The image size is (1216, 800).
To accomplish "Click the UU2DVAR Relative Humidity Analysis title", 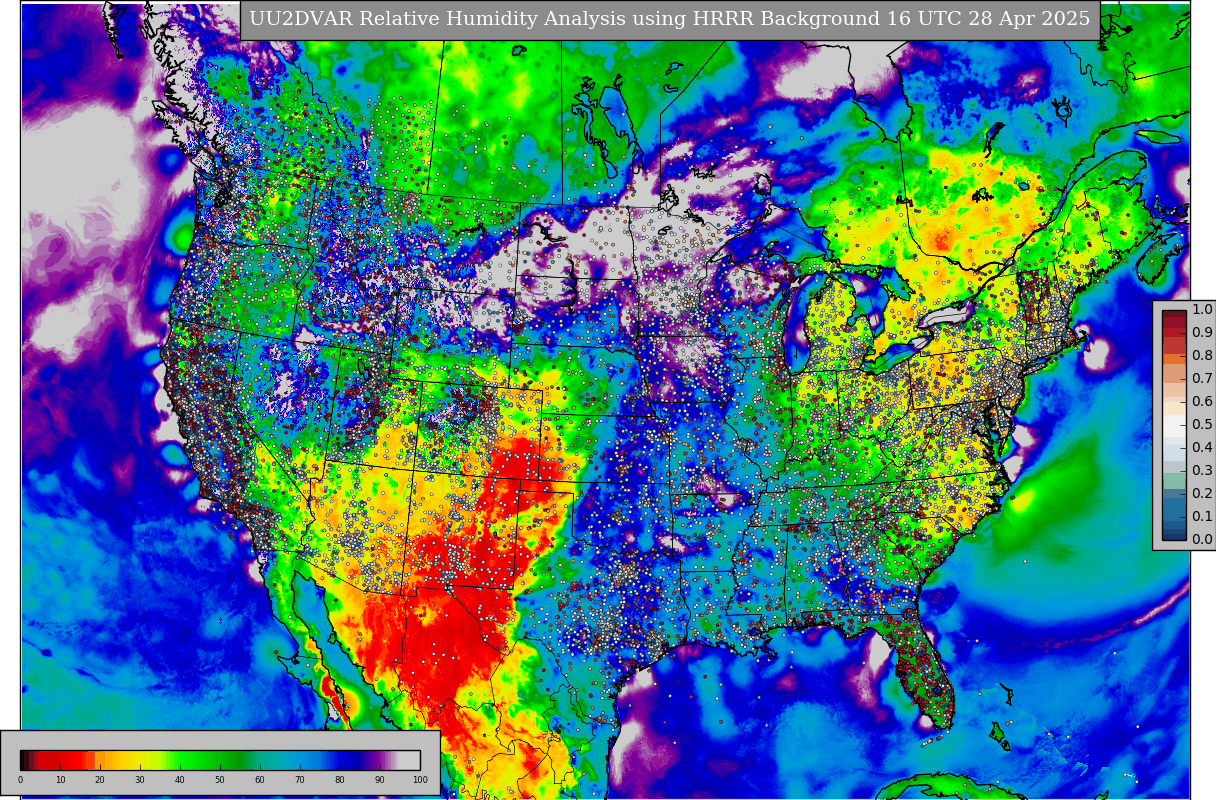I will coord(669,19).
